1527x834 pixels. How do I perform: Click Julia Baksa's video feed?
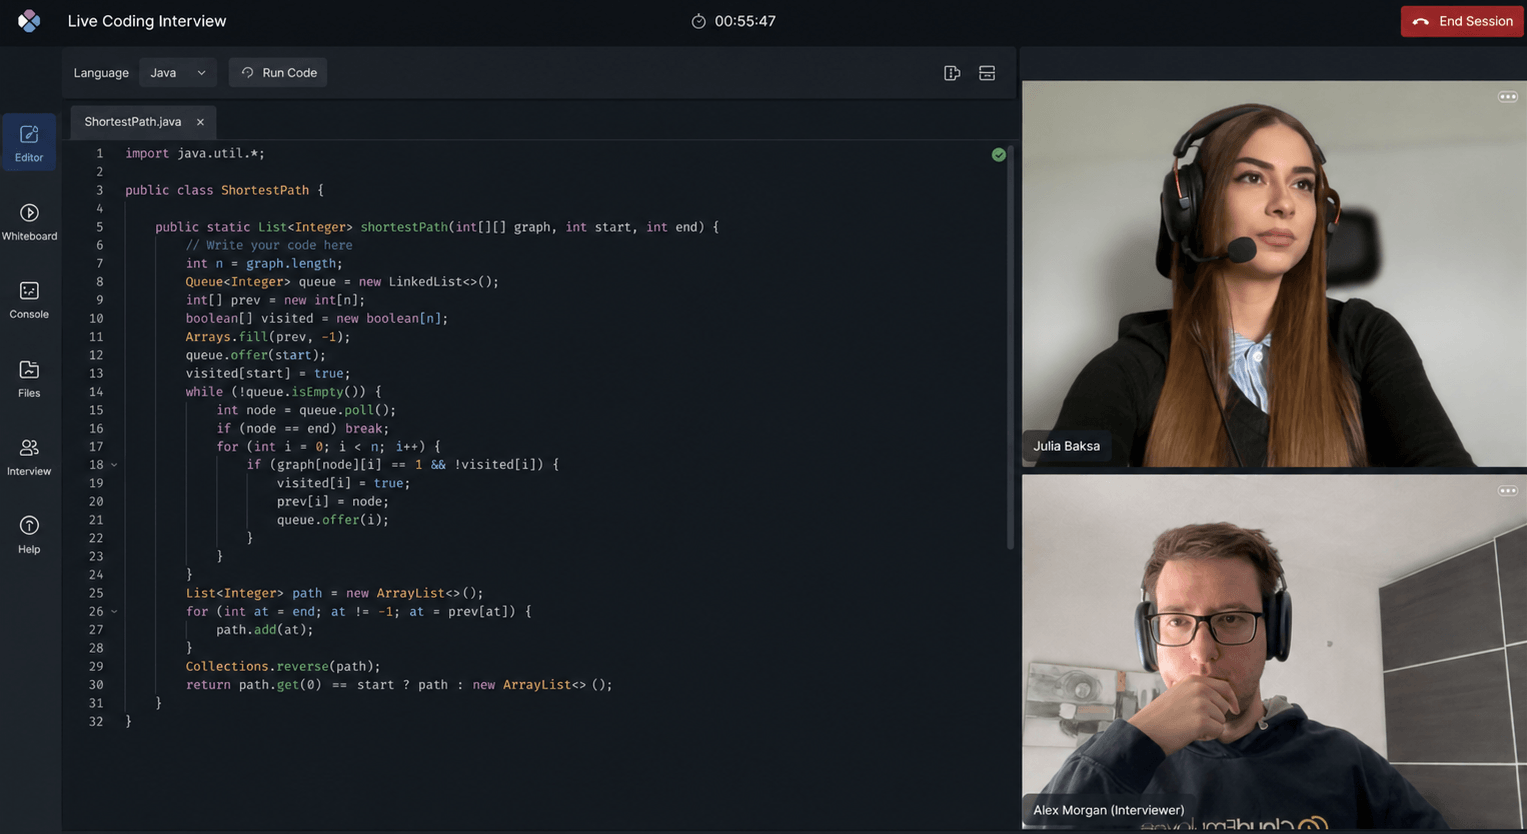tap(1274, 273)
